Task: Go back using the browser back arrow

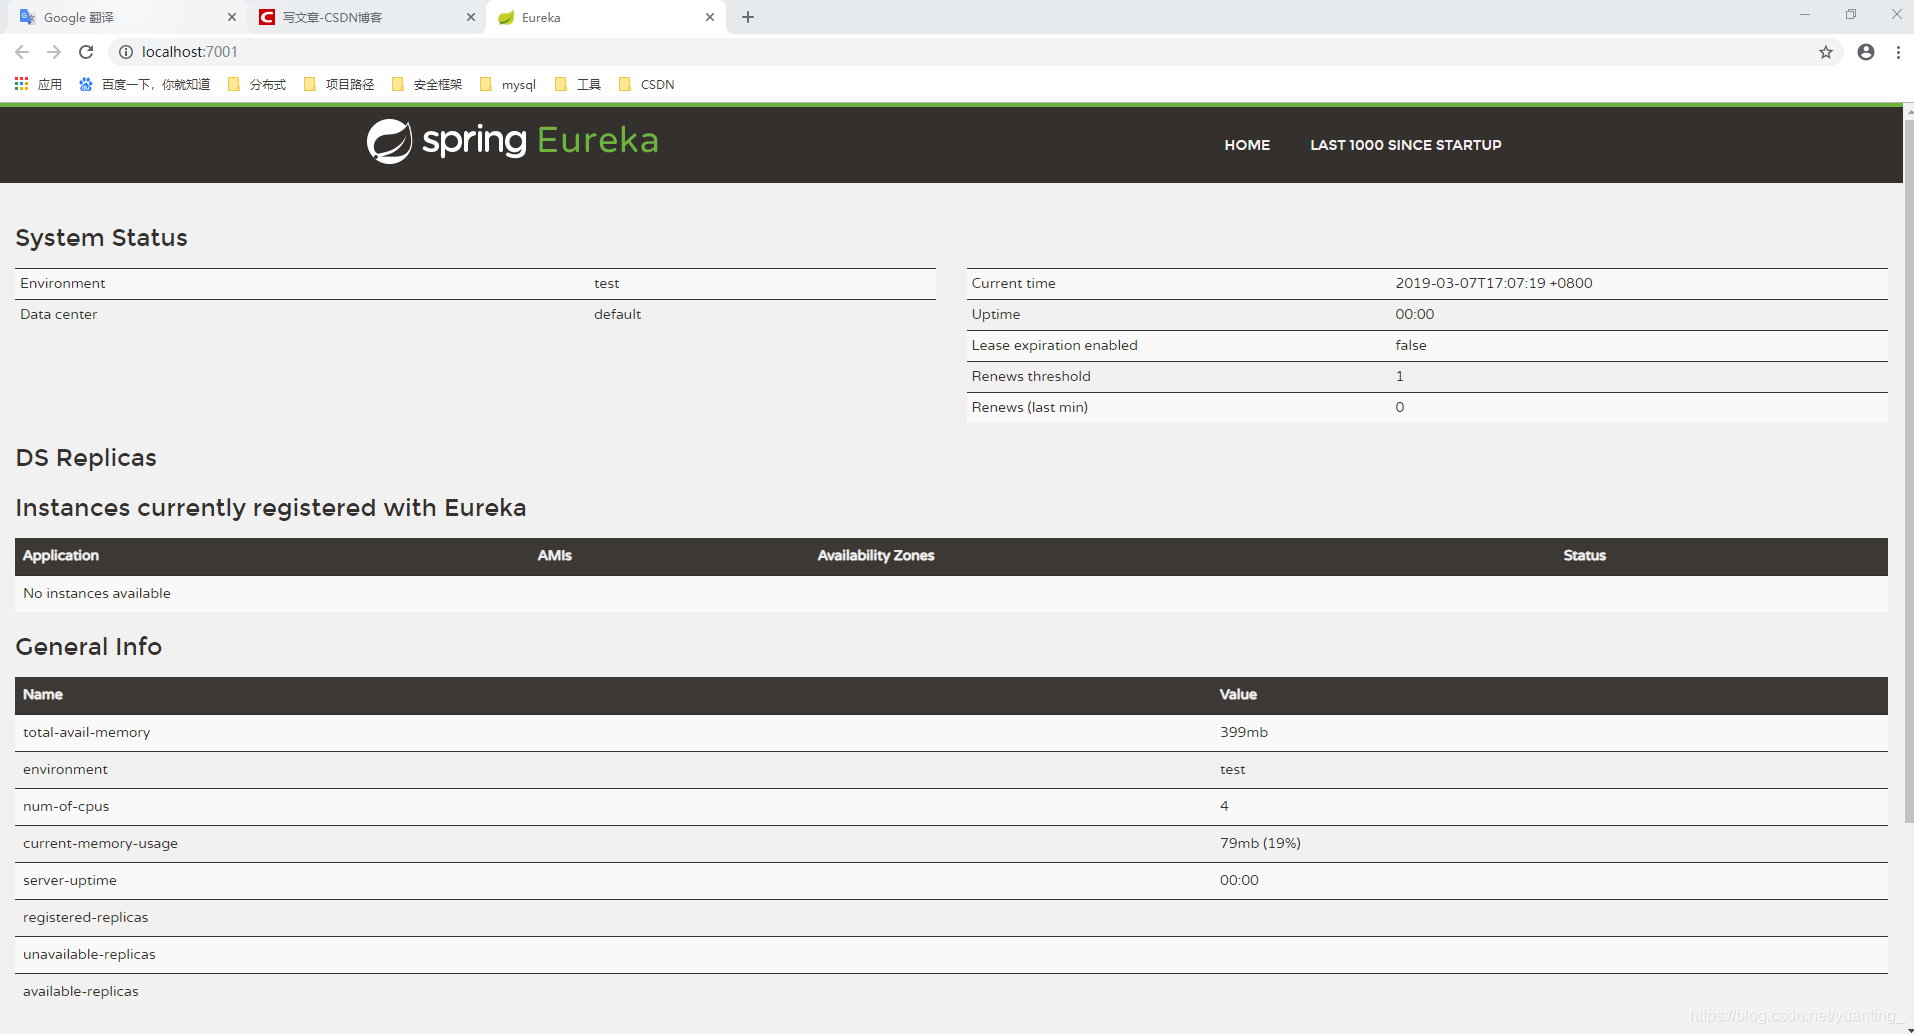Action: pos(22,52)
